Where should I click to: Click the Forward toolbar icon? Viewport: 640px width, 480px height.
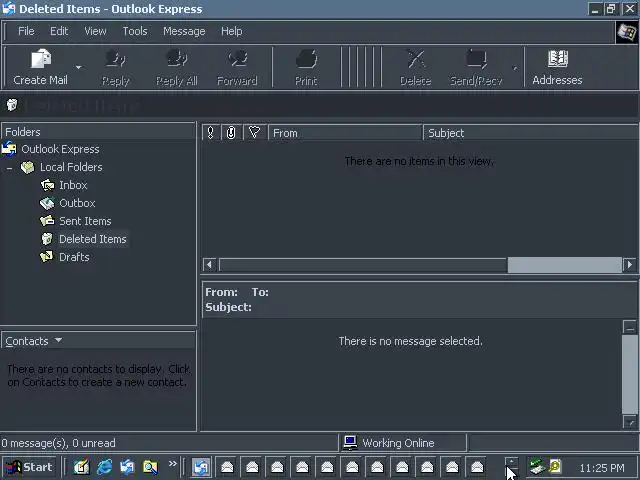click(x=237, y=67)
